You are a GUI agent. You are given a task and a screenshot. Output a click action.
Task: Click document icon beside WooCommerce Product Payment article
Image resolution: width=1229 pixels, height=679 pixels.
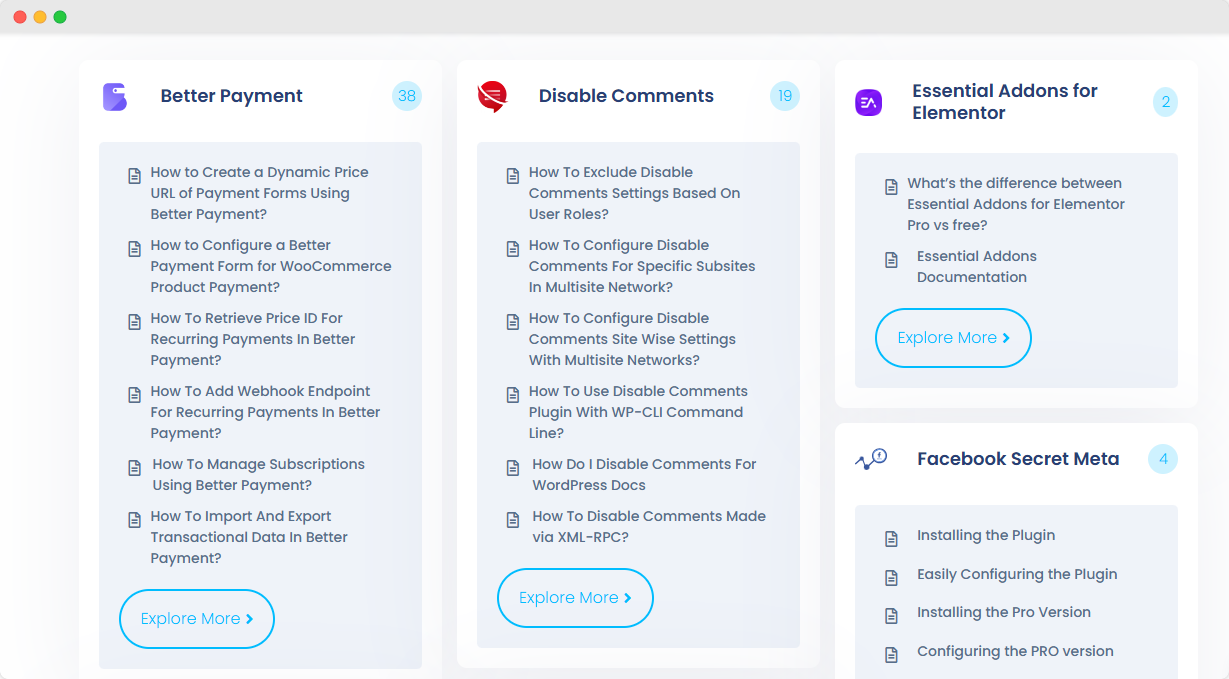[134, 249]
